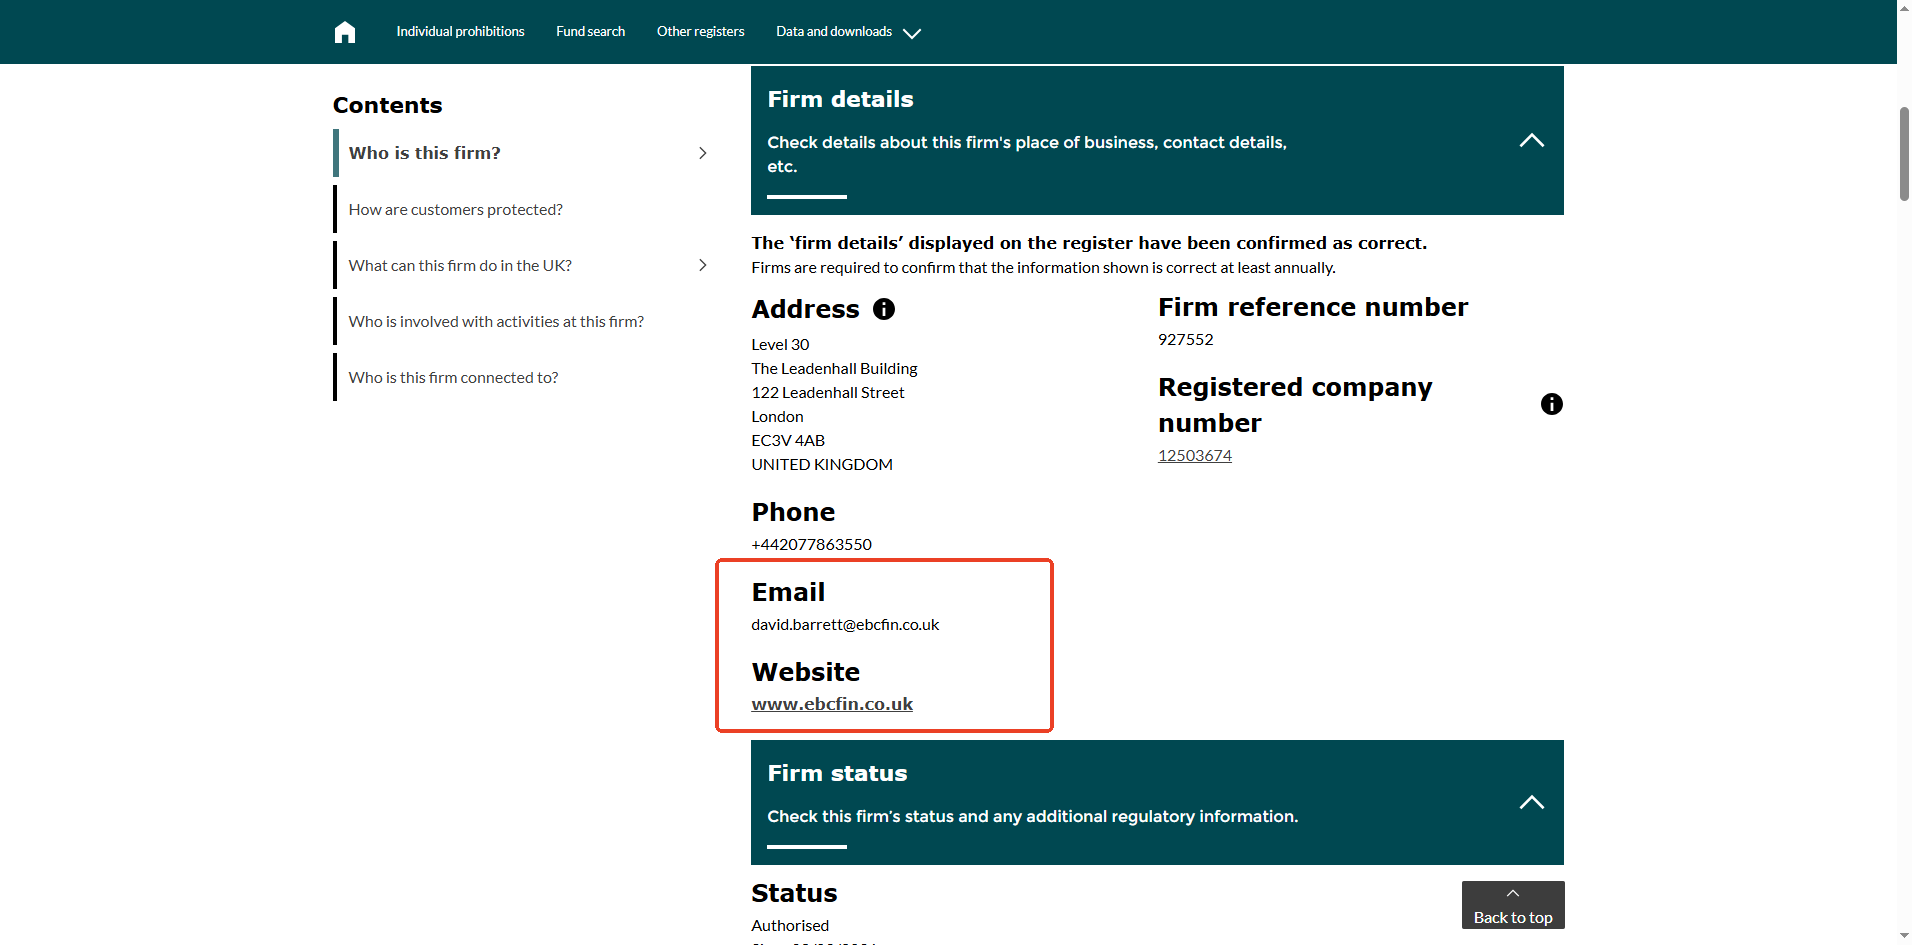The image size is (1912, 945).
Task: Jump to 'Who is this firm connected to?'
Action: click(x=453, y=377)
